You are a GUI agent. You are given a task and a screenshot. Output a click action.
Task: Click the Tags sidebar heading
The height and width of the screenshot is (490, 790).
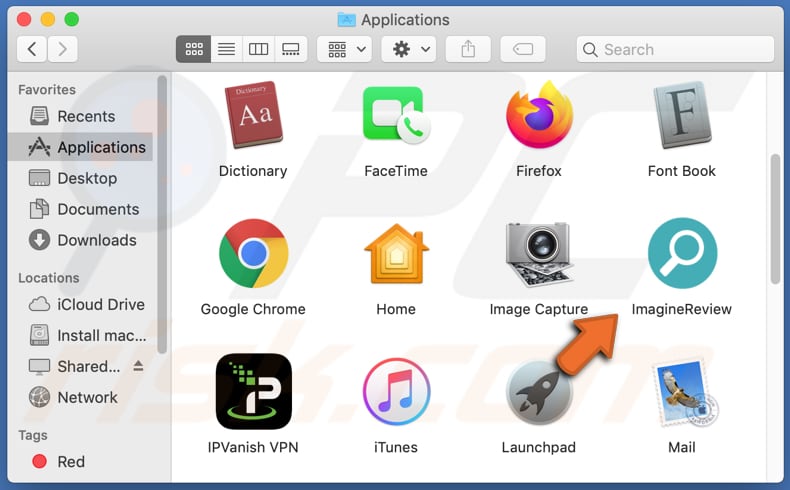[x=33, y=435]
